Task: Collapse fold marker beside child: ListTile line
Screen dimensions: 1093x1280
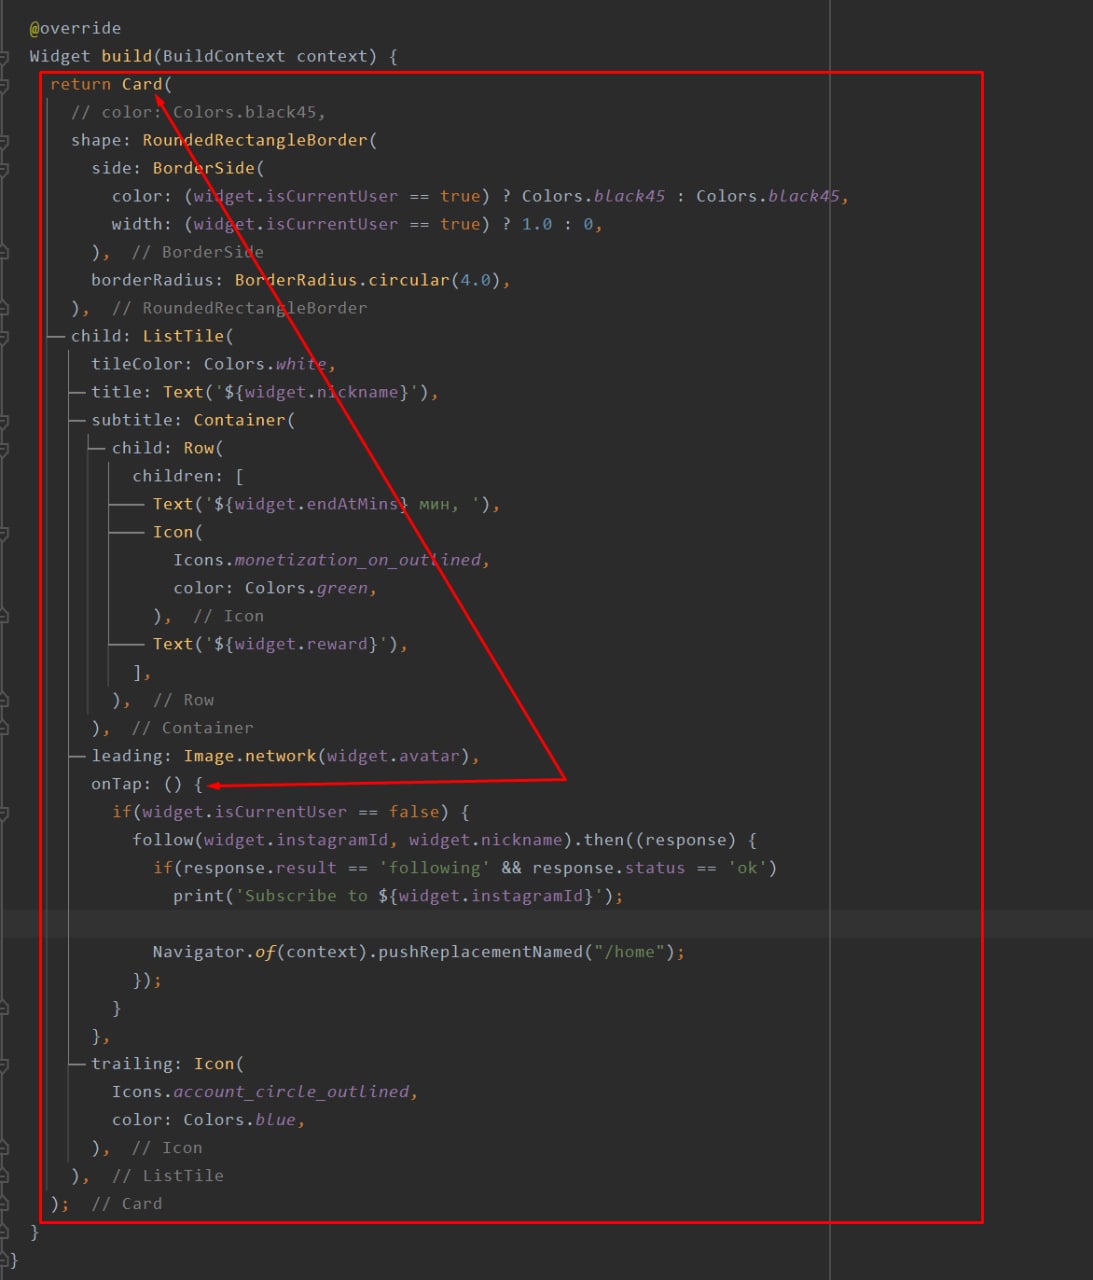Action: pos(4,337)
